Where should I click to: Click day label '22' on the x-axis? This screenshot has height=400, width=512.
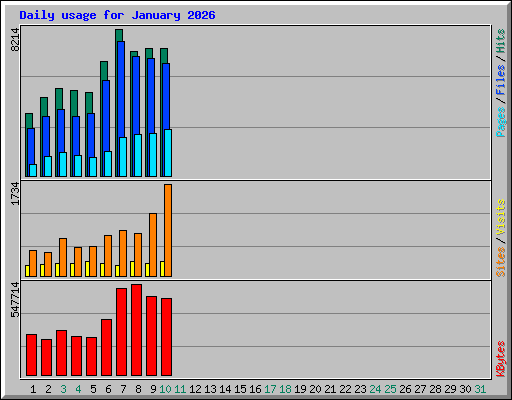(x=345, y=389)
